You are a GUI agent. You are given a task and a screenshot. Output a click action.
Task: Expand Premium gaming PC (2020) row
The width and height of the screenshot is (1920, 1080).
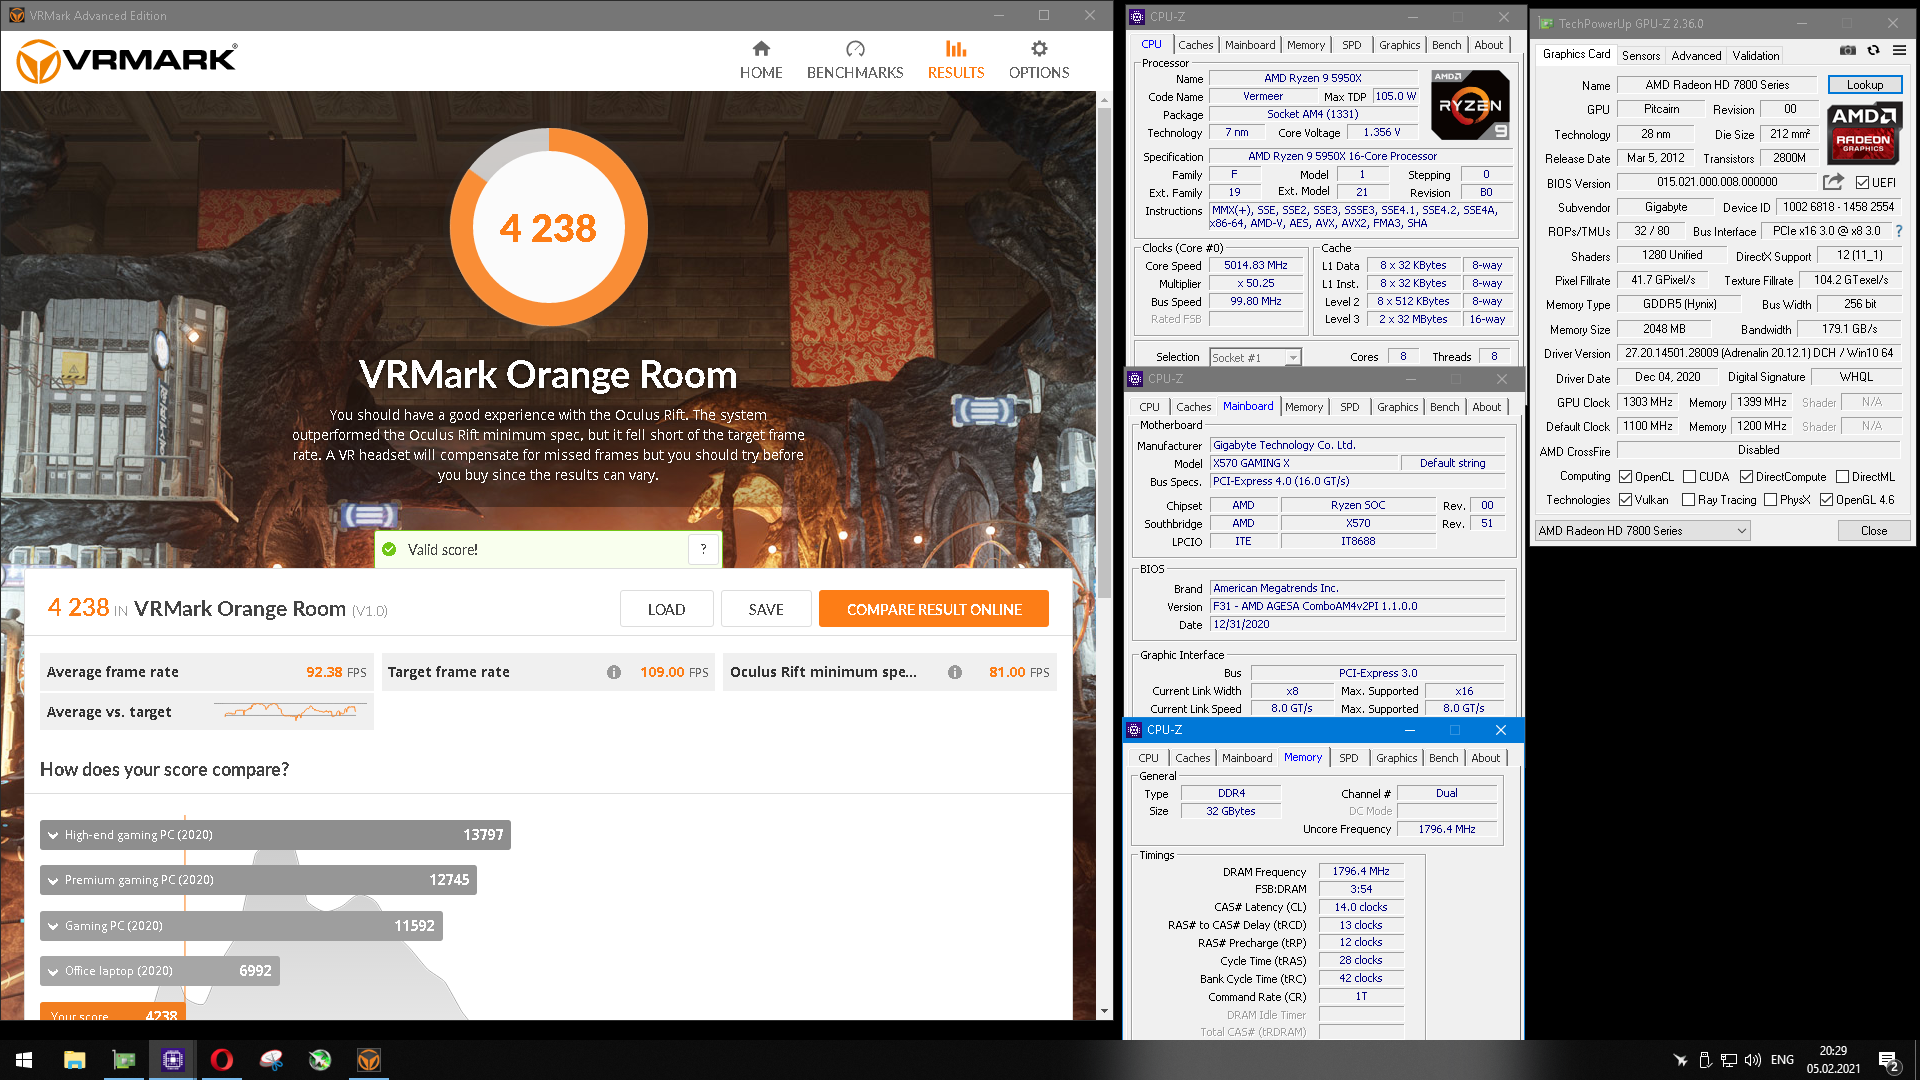pyautogui.click(x=258, y=880)
